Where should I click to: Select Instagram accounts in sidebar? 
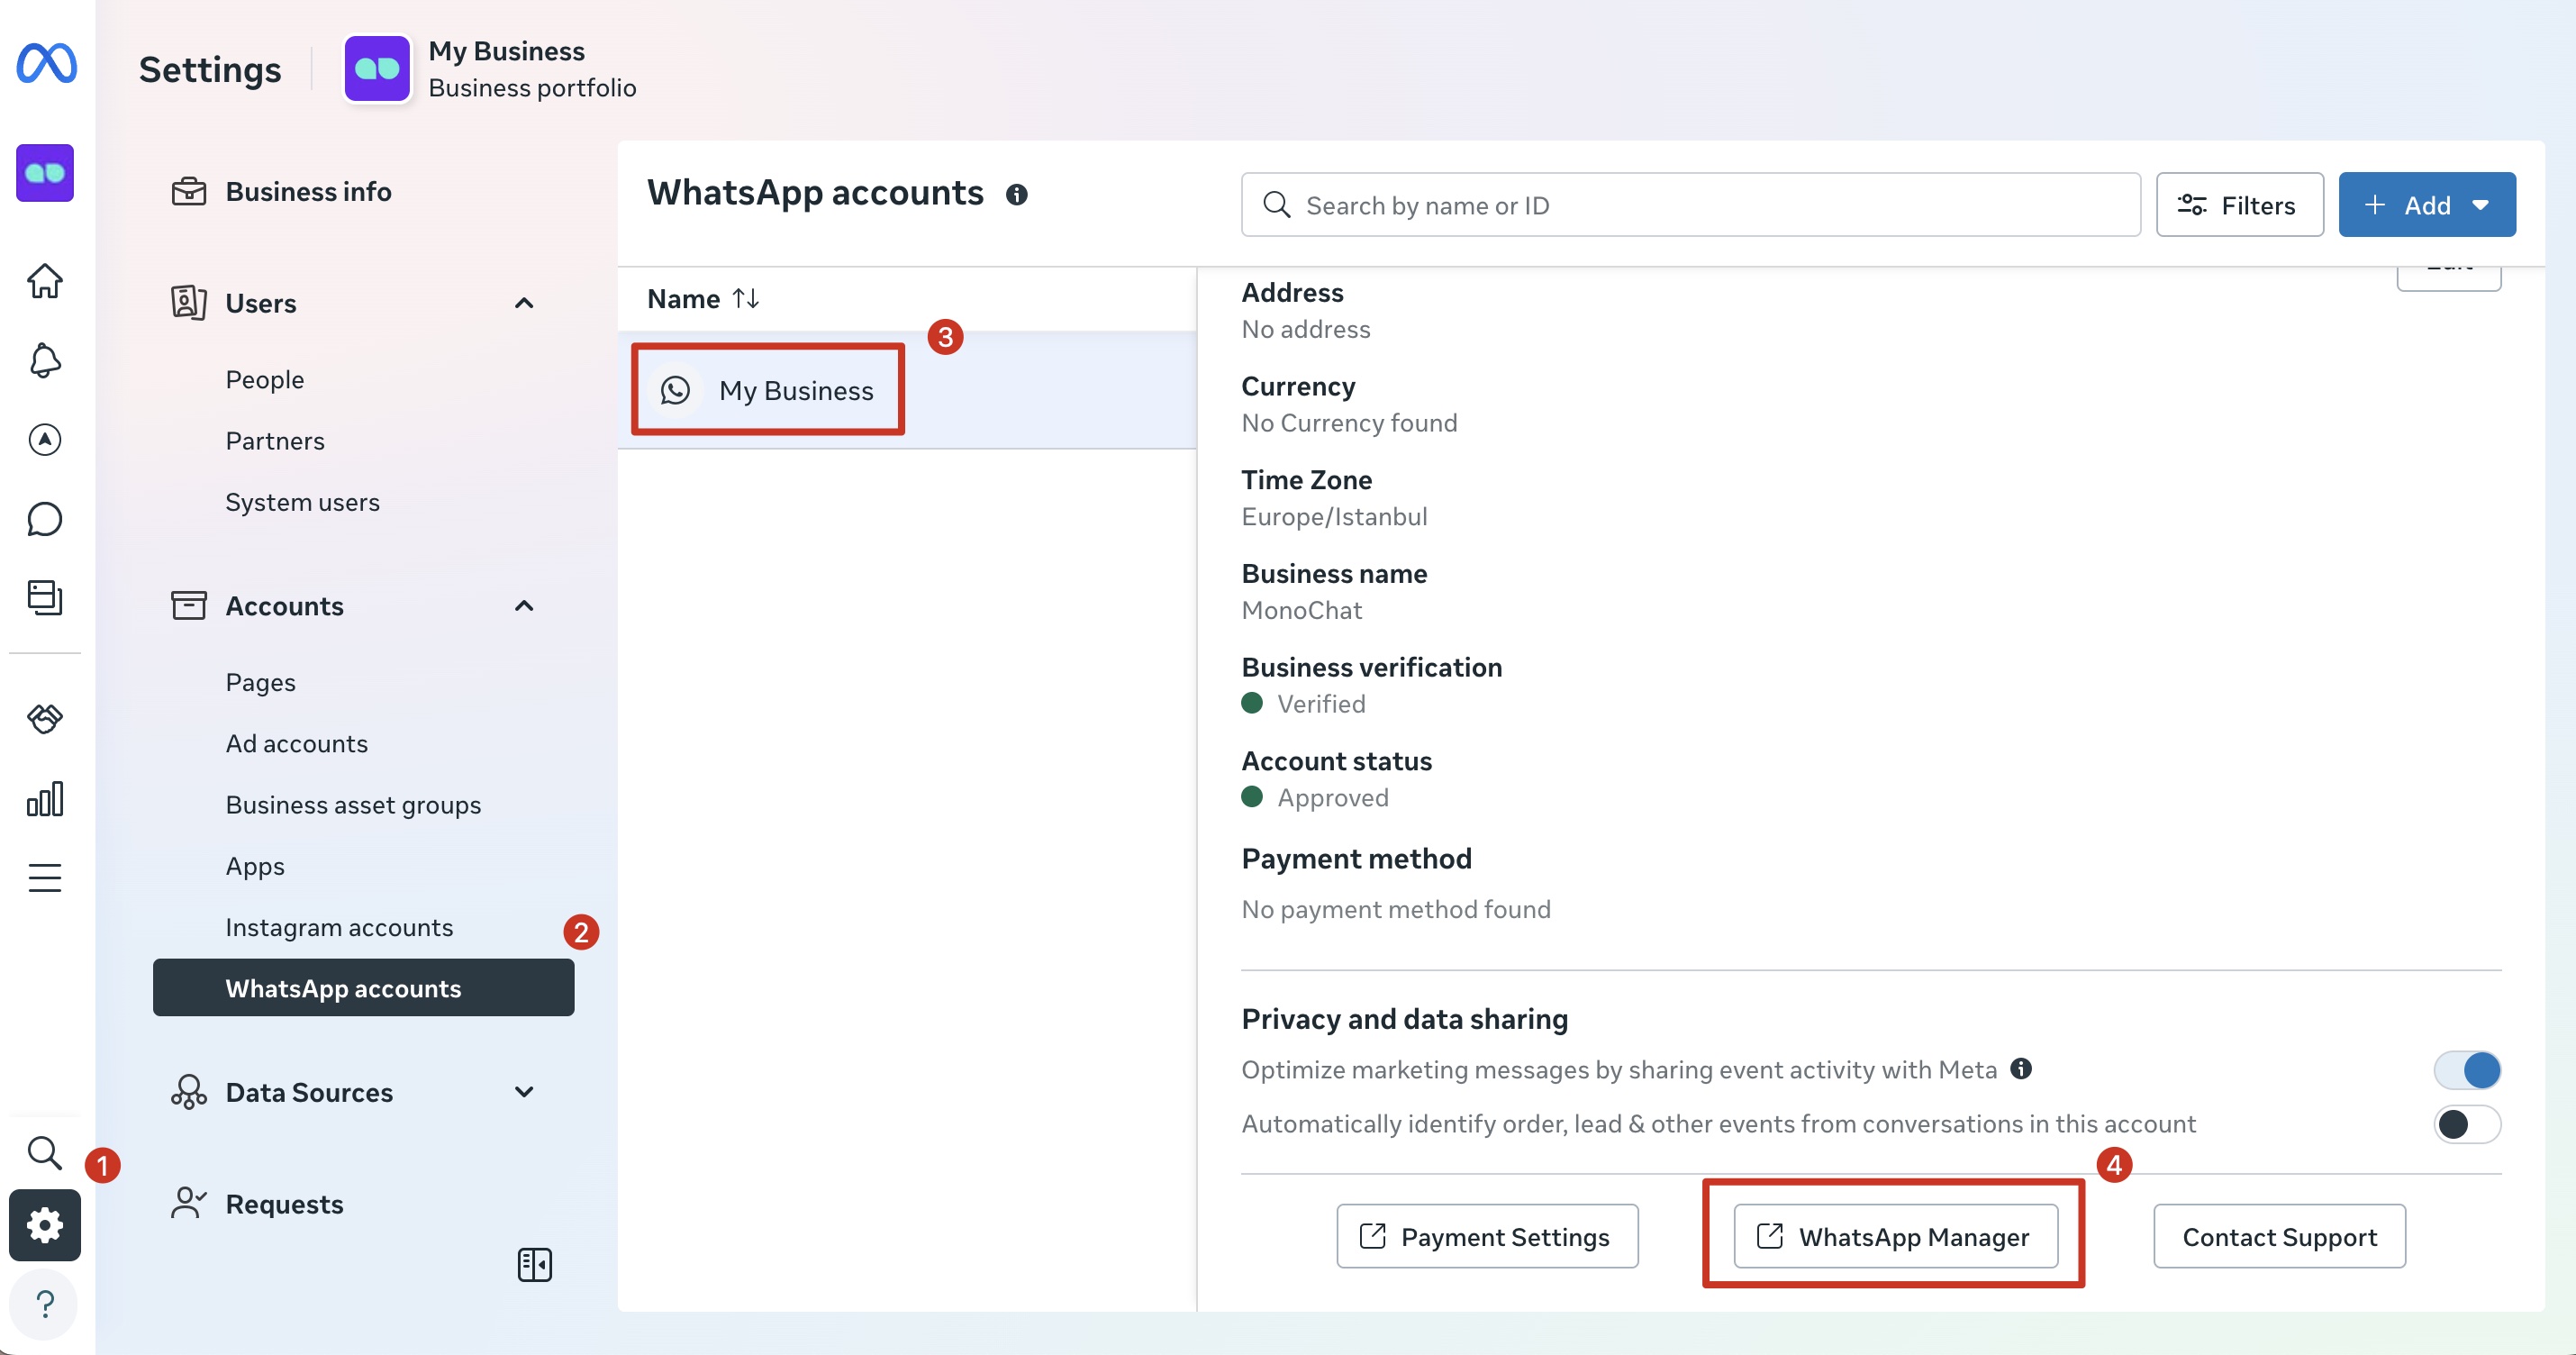click(339, 927)
